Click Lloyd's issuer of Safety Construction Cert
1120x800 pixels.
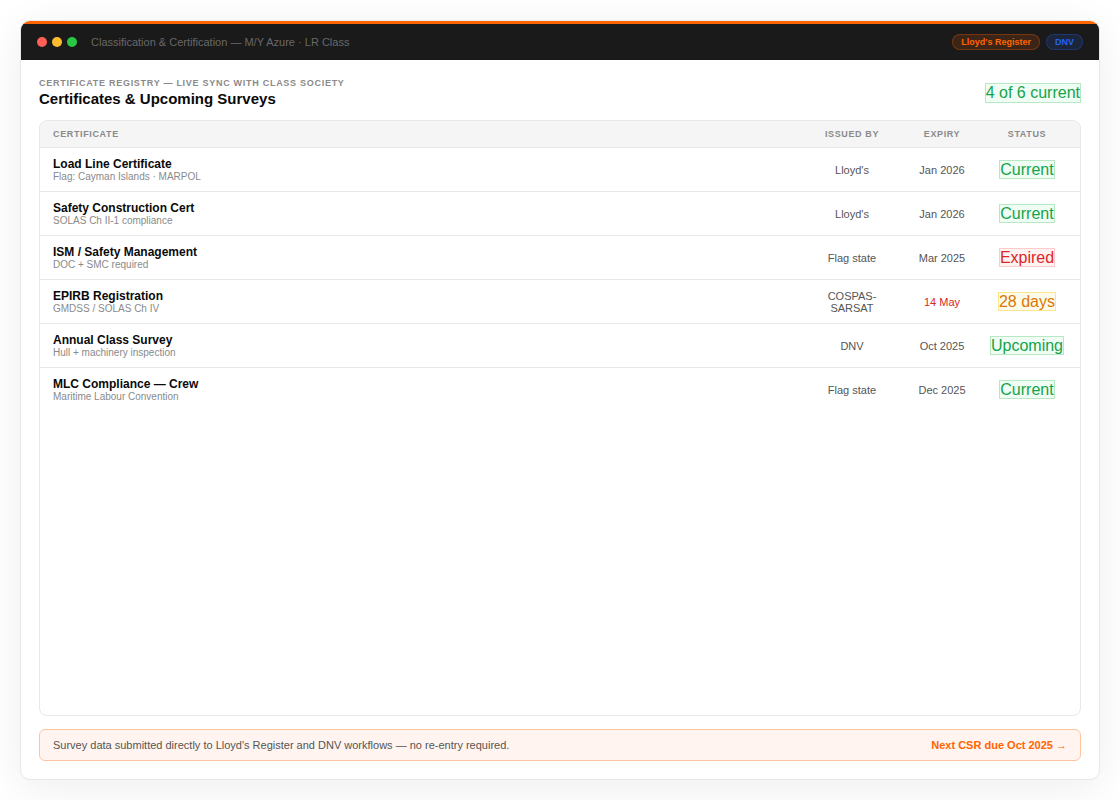click(851, 214)
